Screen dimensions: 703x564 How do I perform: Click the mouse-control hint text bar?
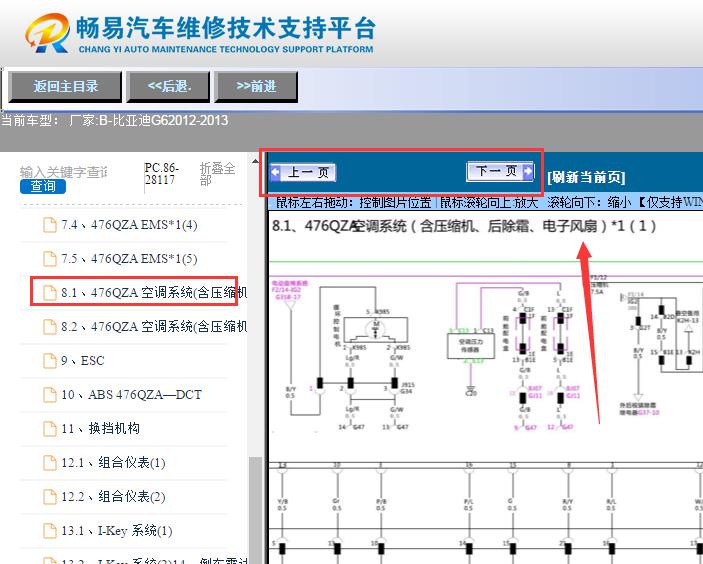485,203
